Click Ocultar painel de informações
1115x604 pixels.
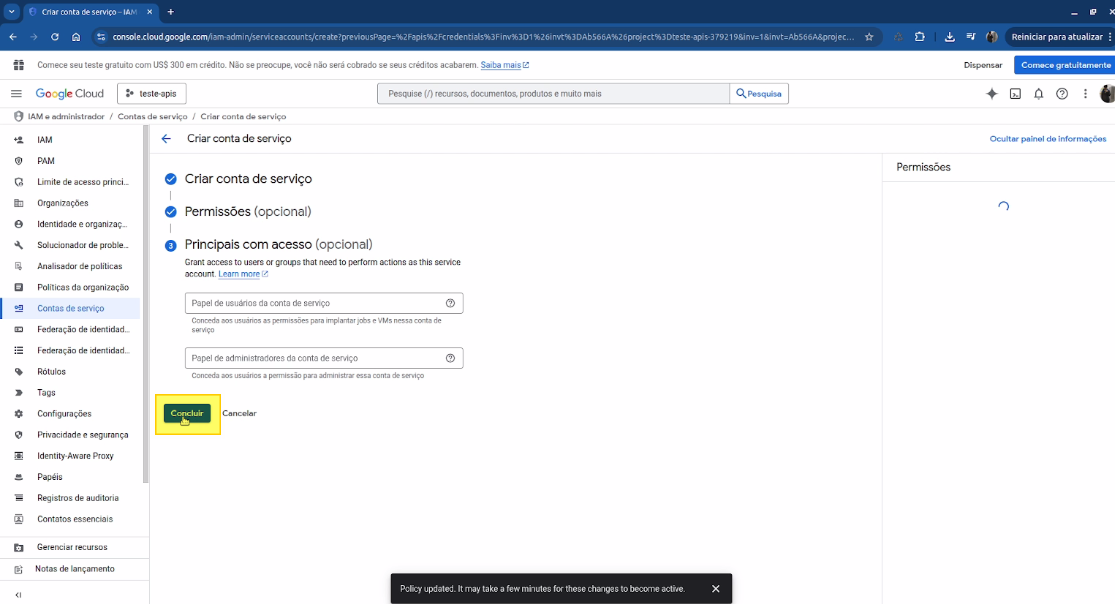click(1047, 139)
